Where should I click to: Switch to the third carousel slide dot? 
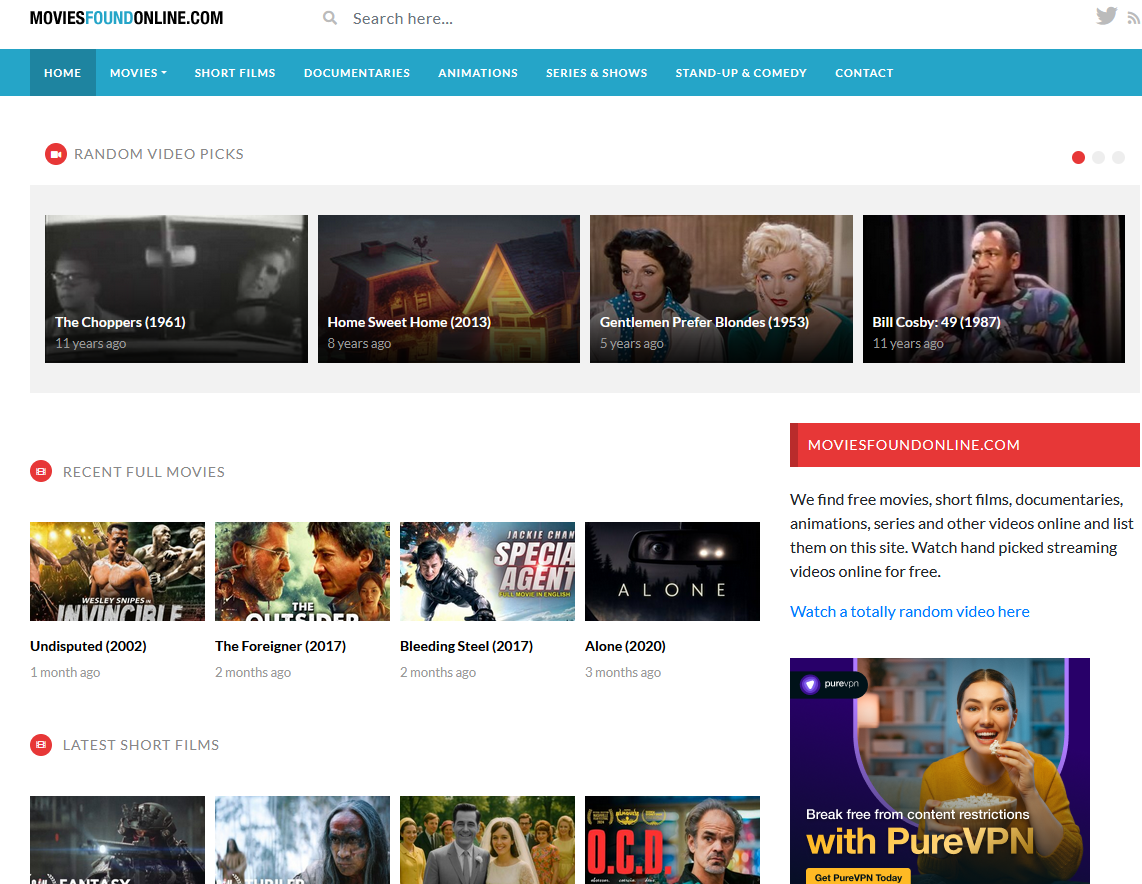coord(1118,157)
